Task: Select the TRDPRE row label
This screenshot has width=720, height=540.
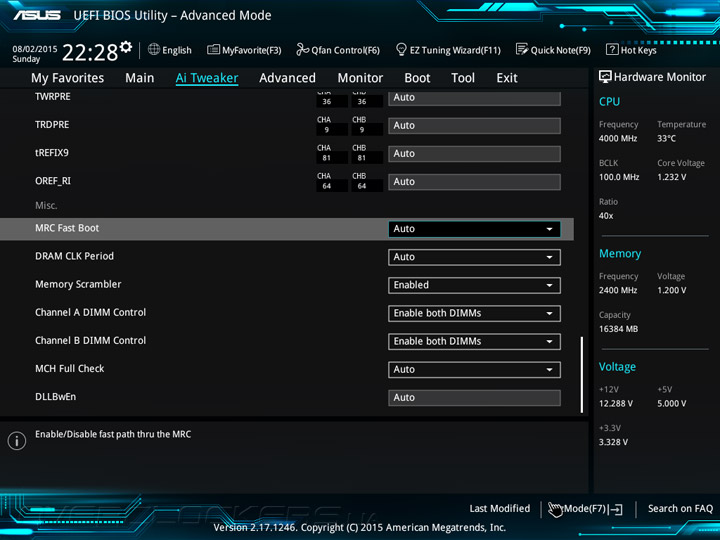Action: (x=52, y=125)
